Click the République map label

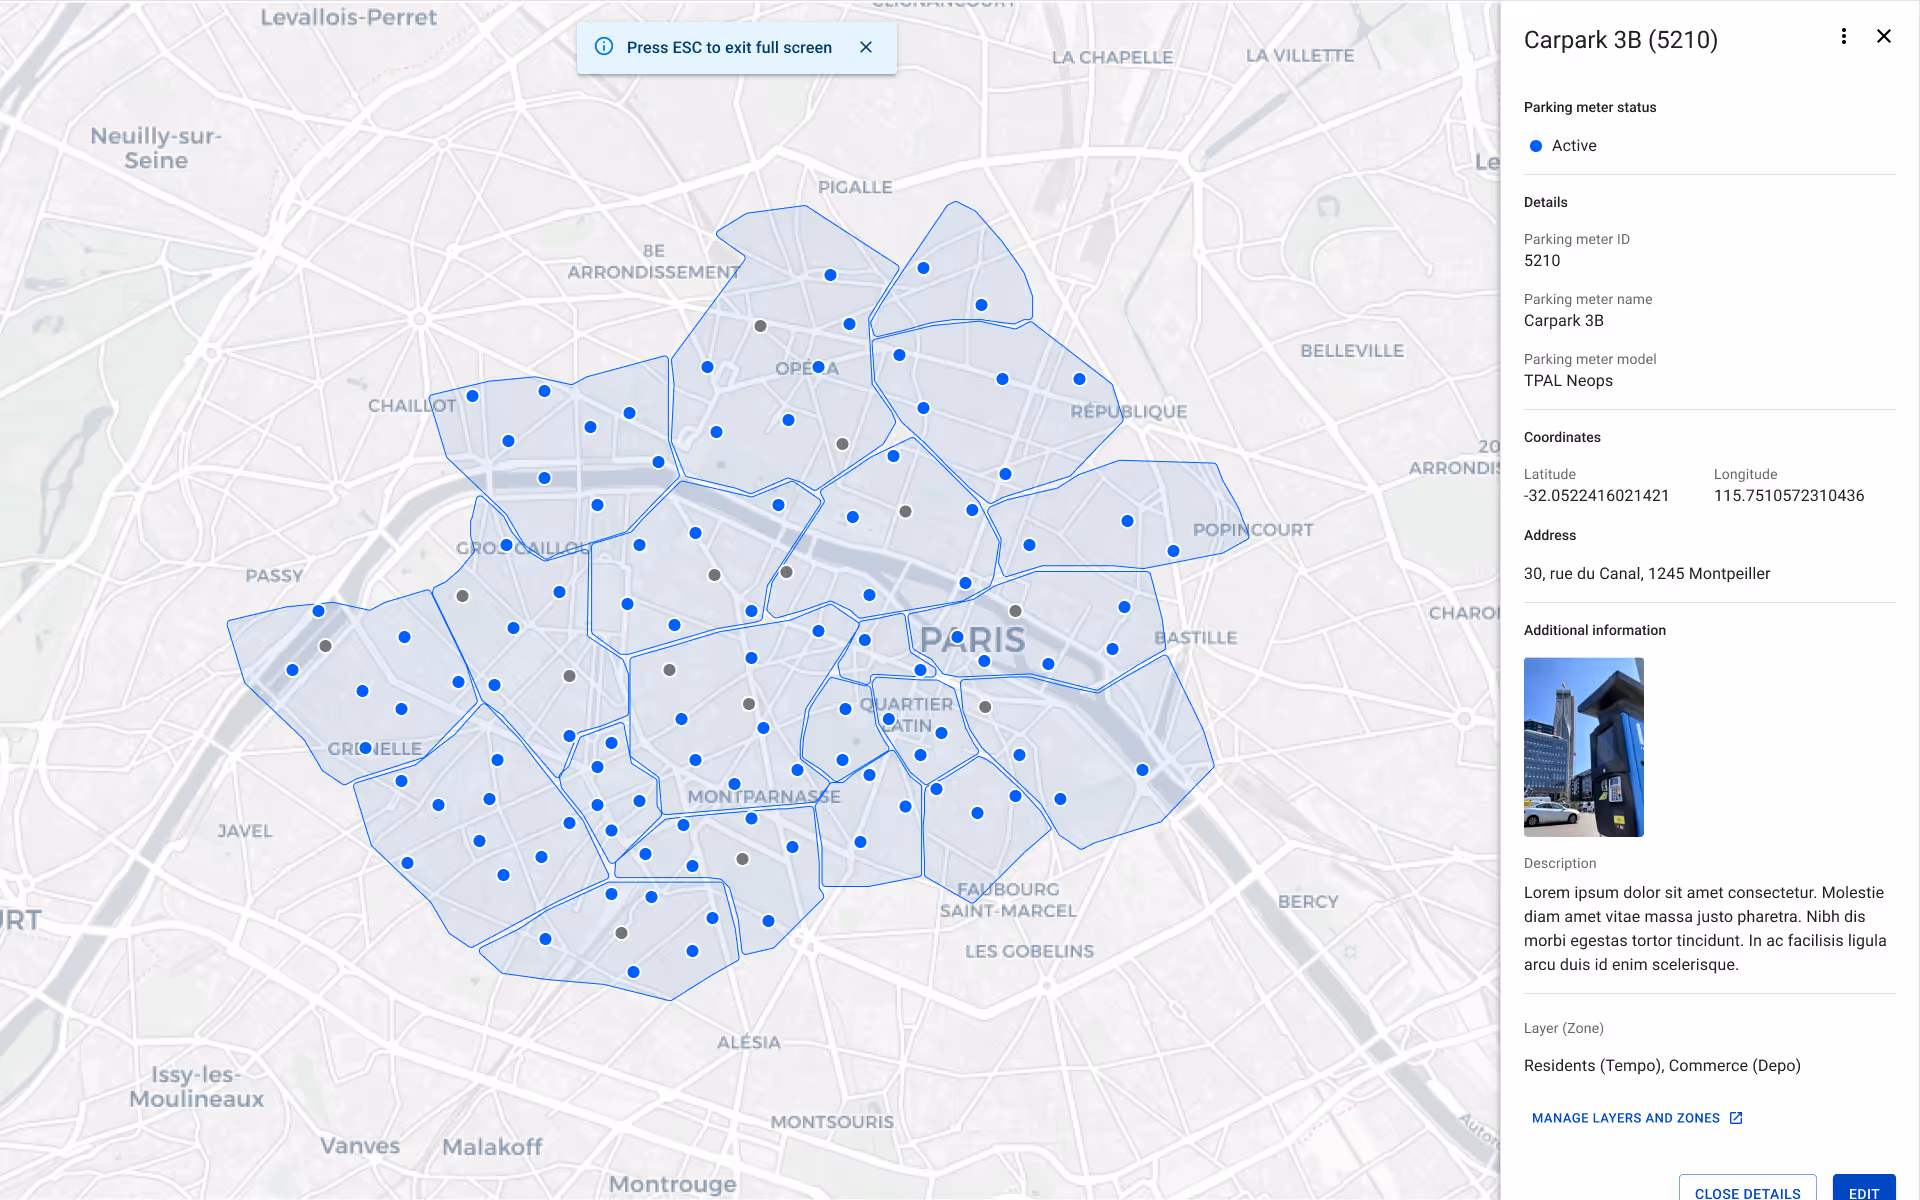click(x=1128, y=412)
